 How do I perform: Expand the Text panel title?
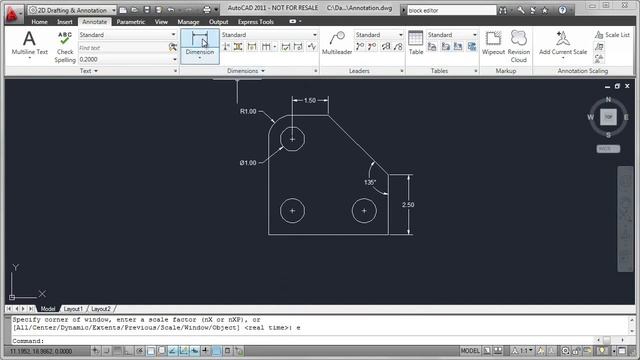[x=89, y=71]
